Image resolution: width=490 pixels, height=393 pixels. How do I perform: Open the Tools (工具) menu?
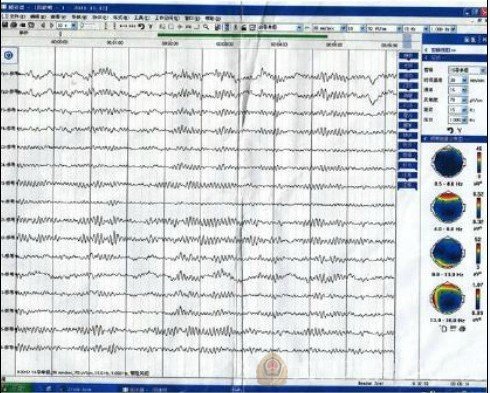(x=141, y=17)
